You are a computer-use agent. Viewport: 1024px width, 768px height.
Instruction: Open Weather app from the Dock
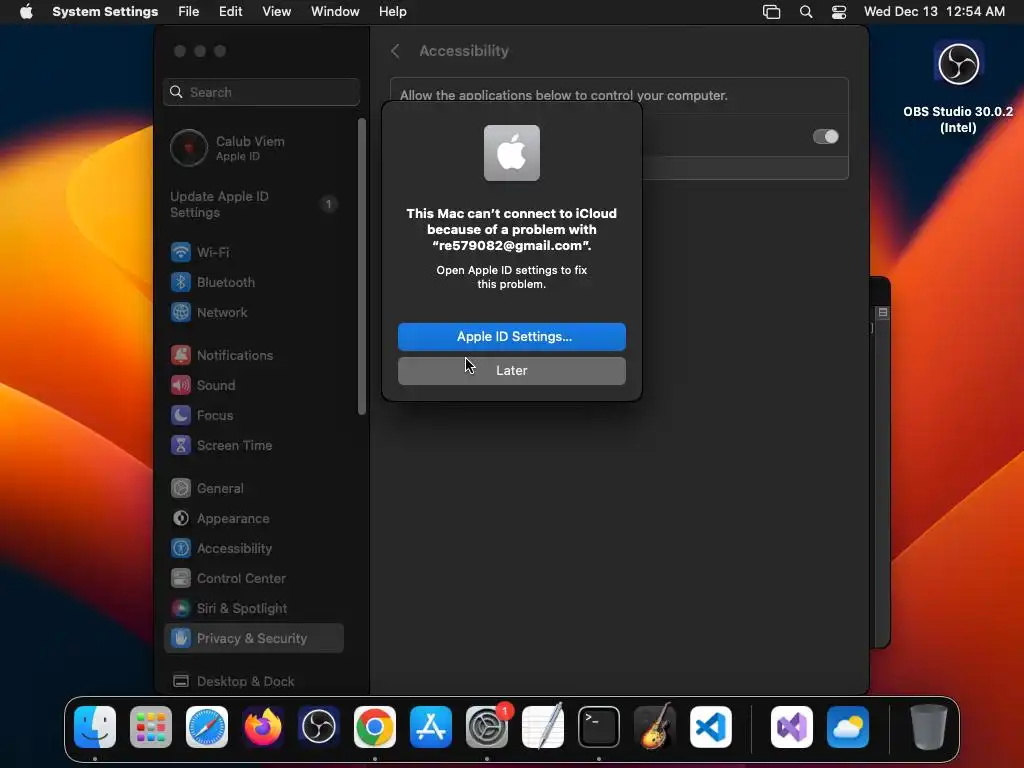tap(848, 727)
